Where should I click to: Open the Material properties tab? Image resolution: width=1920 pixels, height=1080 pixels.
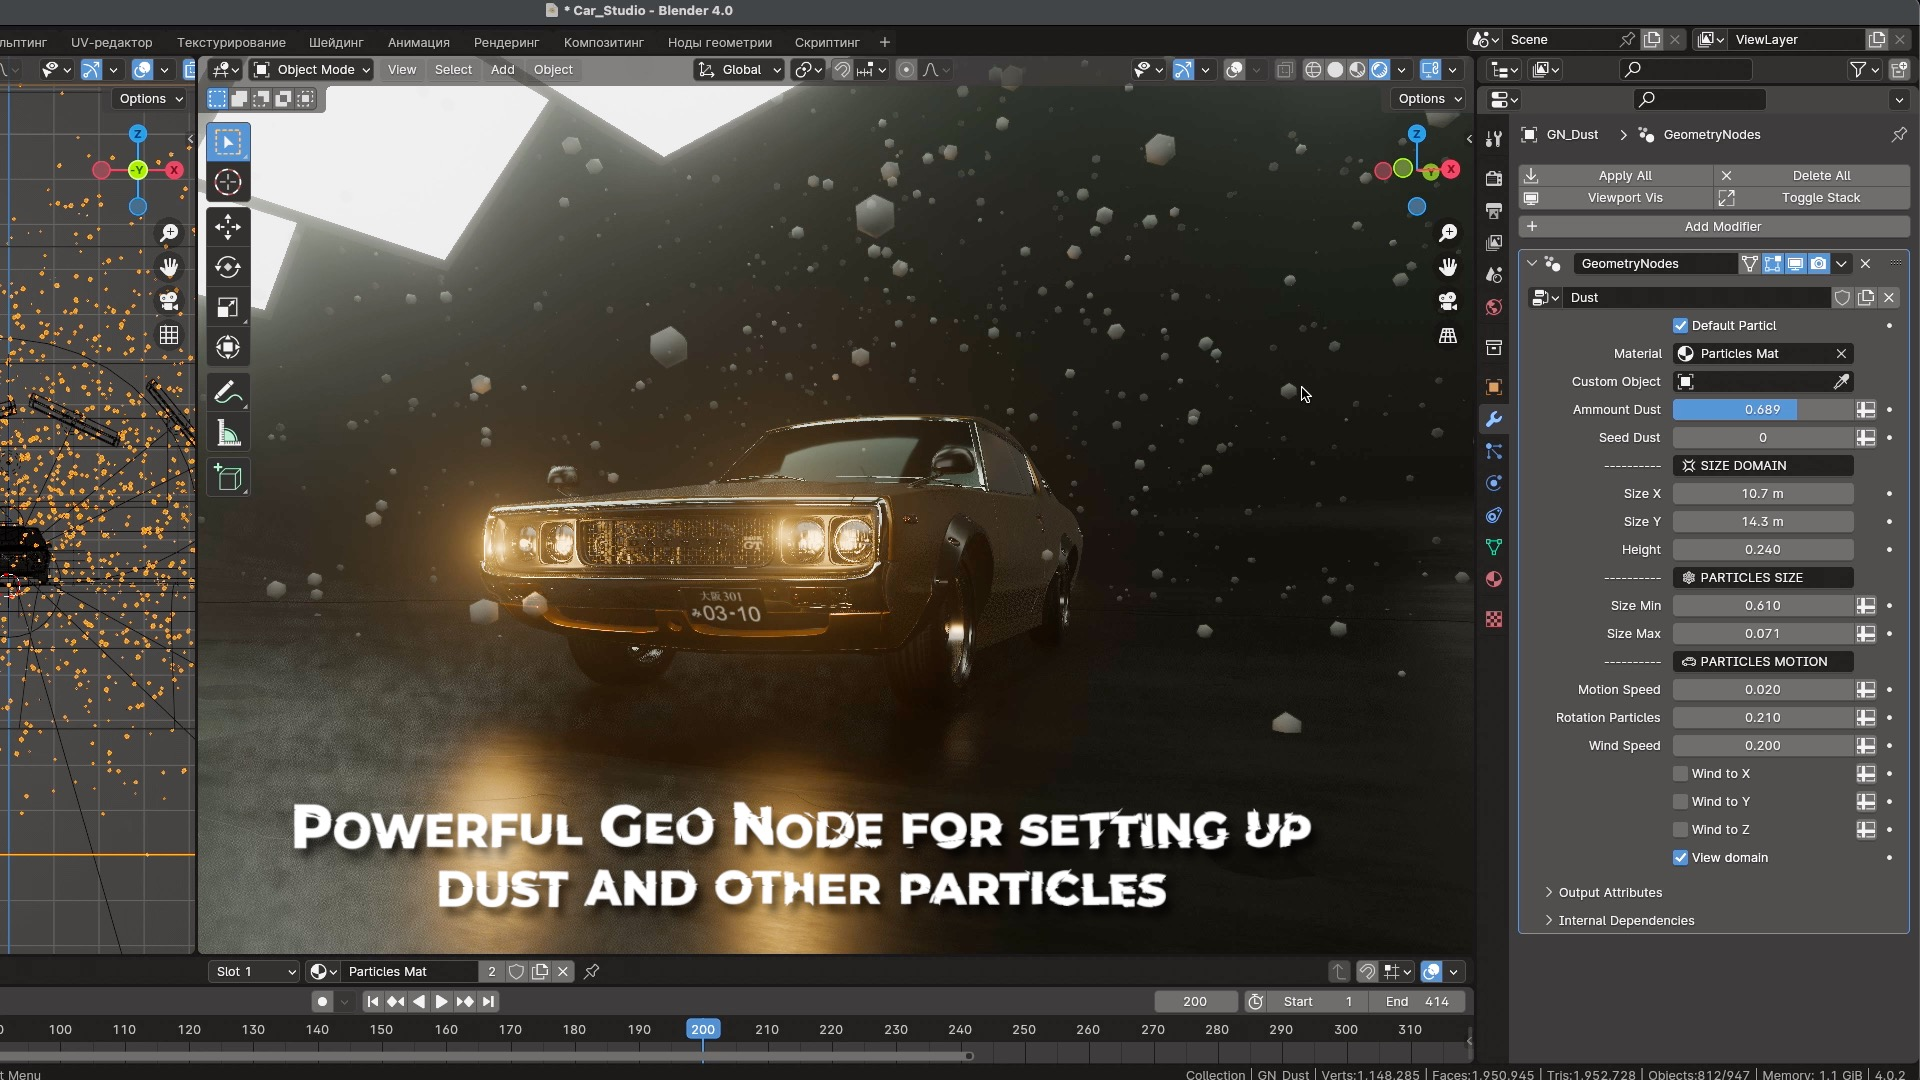point(1494,579)
